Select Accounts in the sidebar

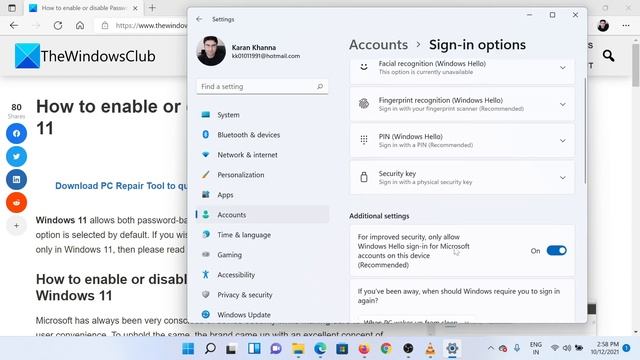262,215
